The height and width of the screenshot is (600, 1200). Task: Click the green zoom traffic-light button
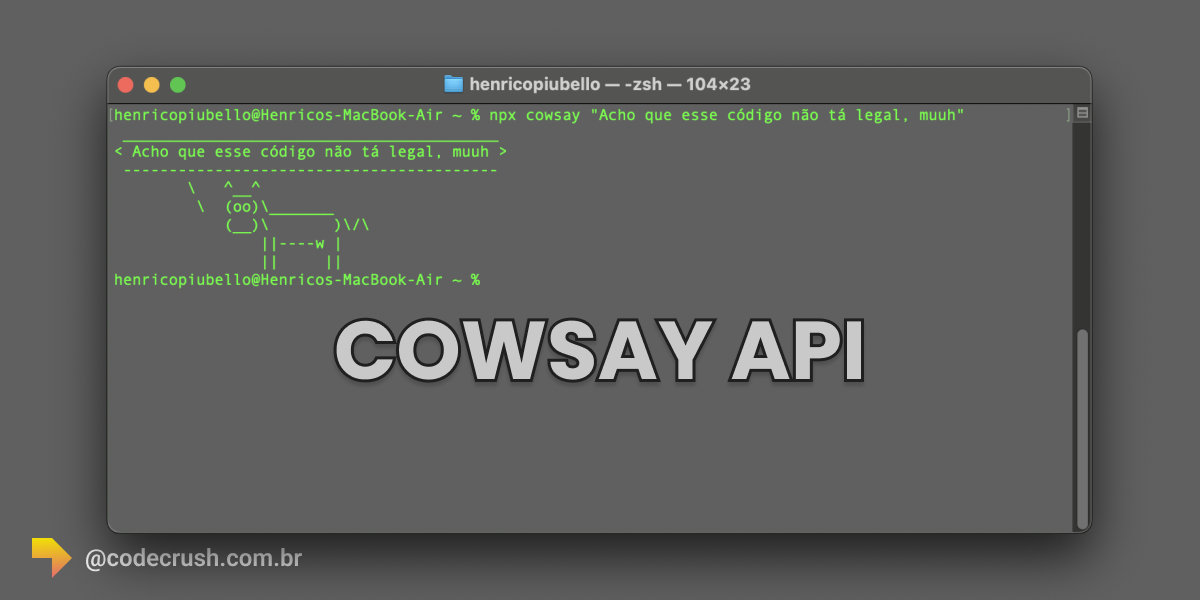[178, 84]
